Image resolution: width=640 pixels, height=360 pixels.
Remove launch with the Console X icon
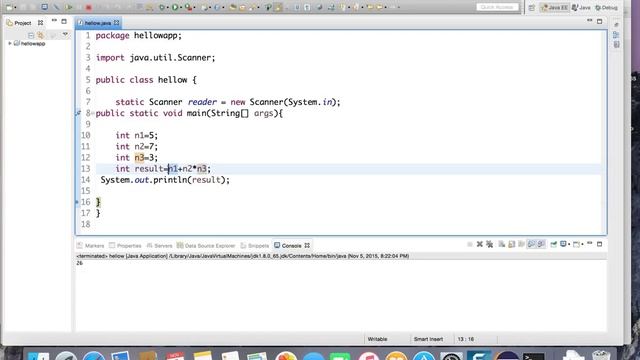click(480, 244)
